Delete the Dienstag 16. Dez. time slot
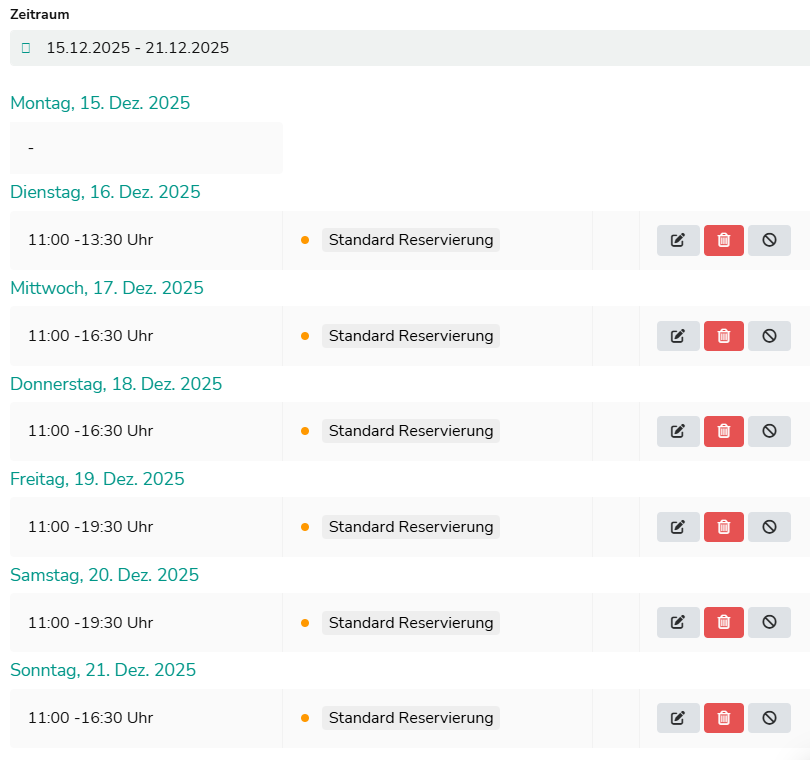This screenshot has height=760, width=810. pyautogui.click(x=724, y=240)
